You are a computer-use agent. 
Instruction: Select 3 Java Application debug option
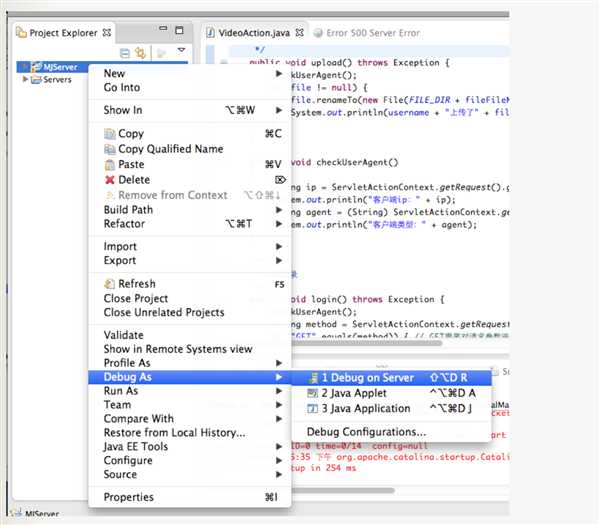click(x=391, y=408)
